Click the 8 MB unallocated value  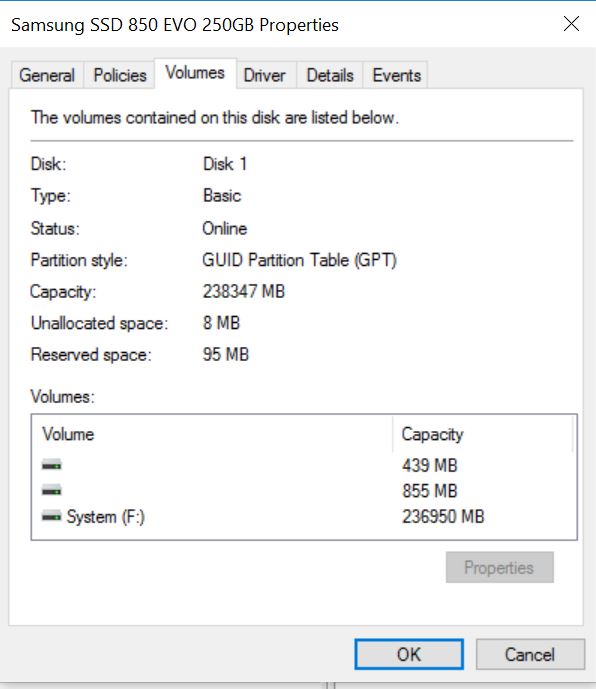click(x=221, y=323)
